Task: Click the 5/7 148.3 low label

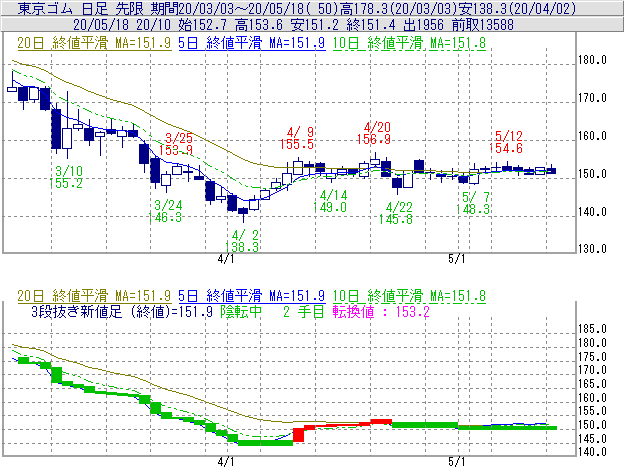Action: 473,203
